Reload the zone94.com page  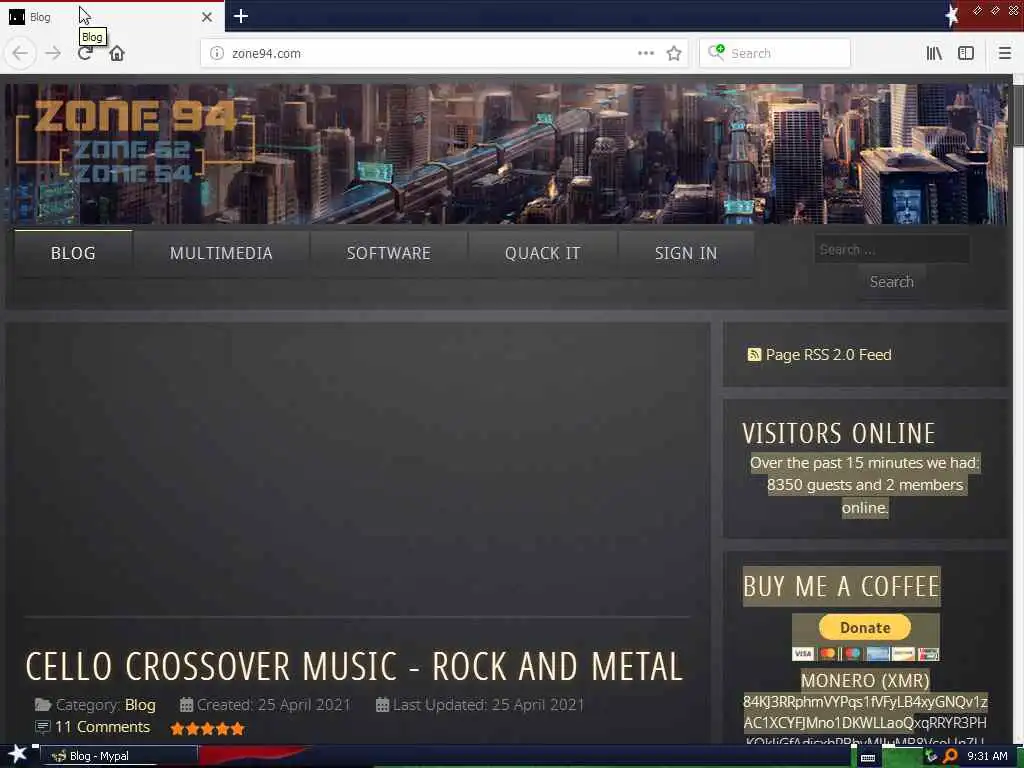[85, 53]
